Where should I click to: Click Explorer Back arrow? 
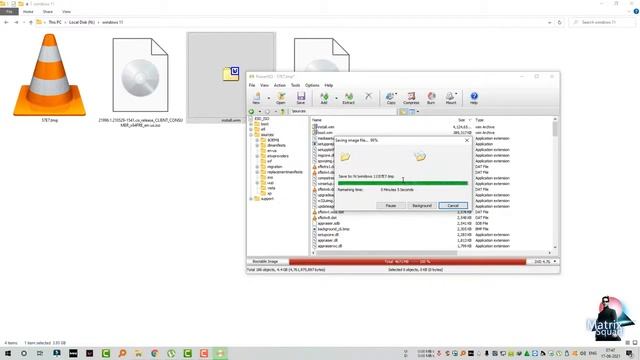coord(6,22)
